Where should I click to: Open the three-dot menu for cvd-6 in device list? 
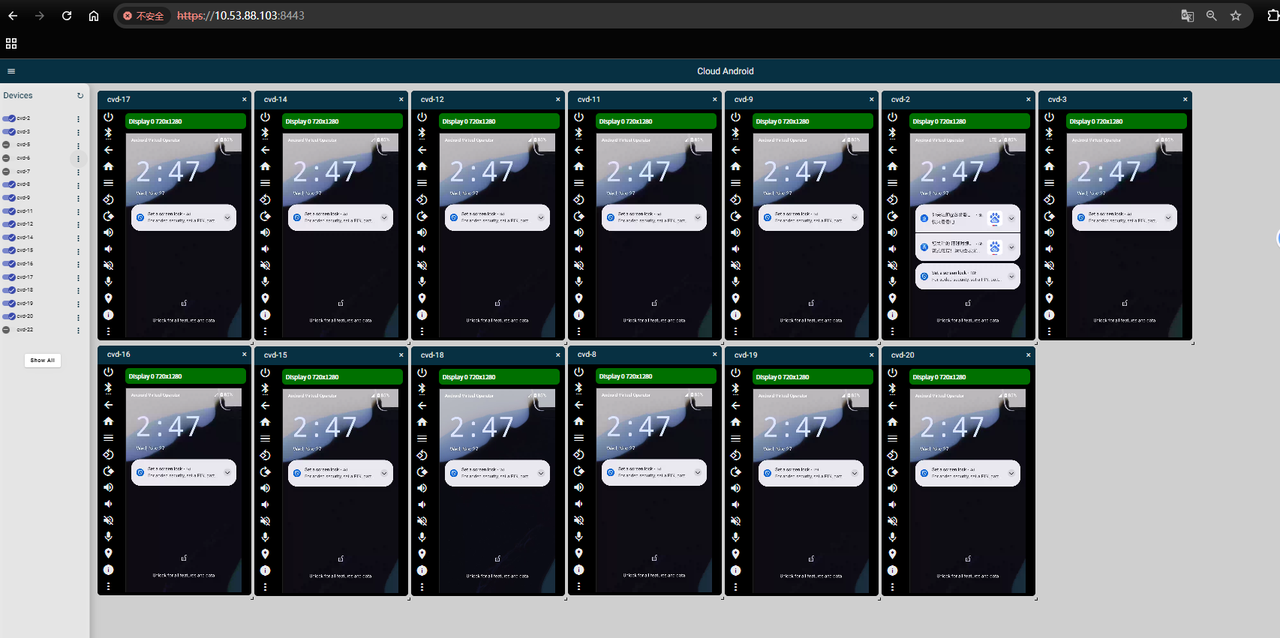[78, 158]
